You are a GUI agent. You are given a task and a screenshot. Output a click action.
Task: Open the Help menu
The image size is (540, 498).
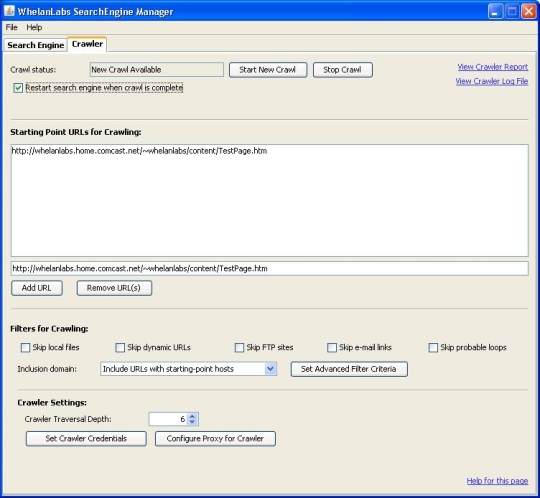[34, 27]
